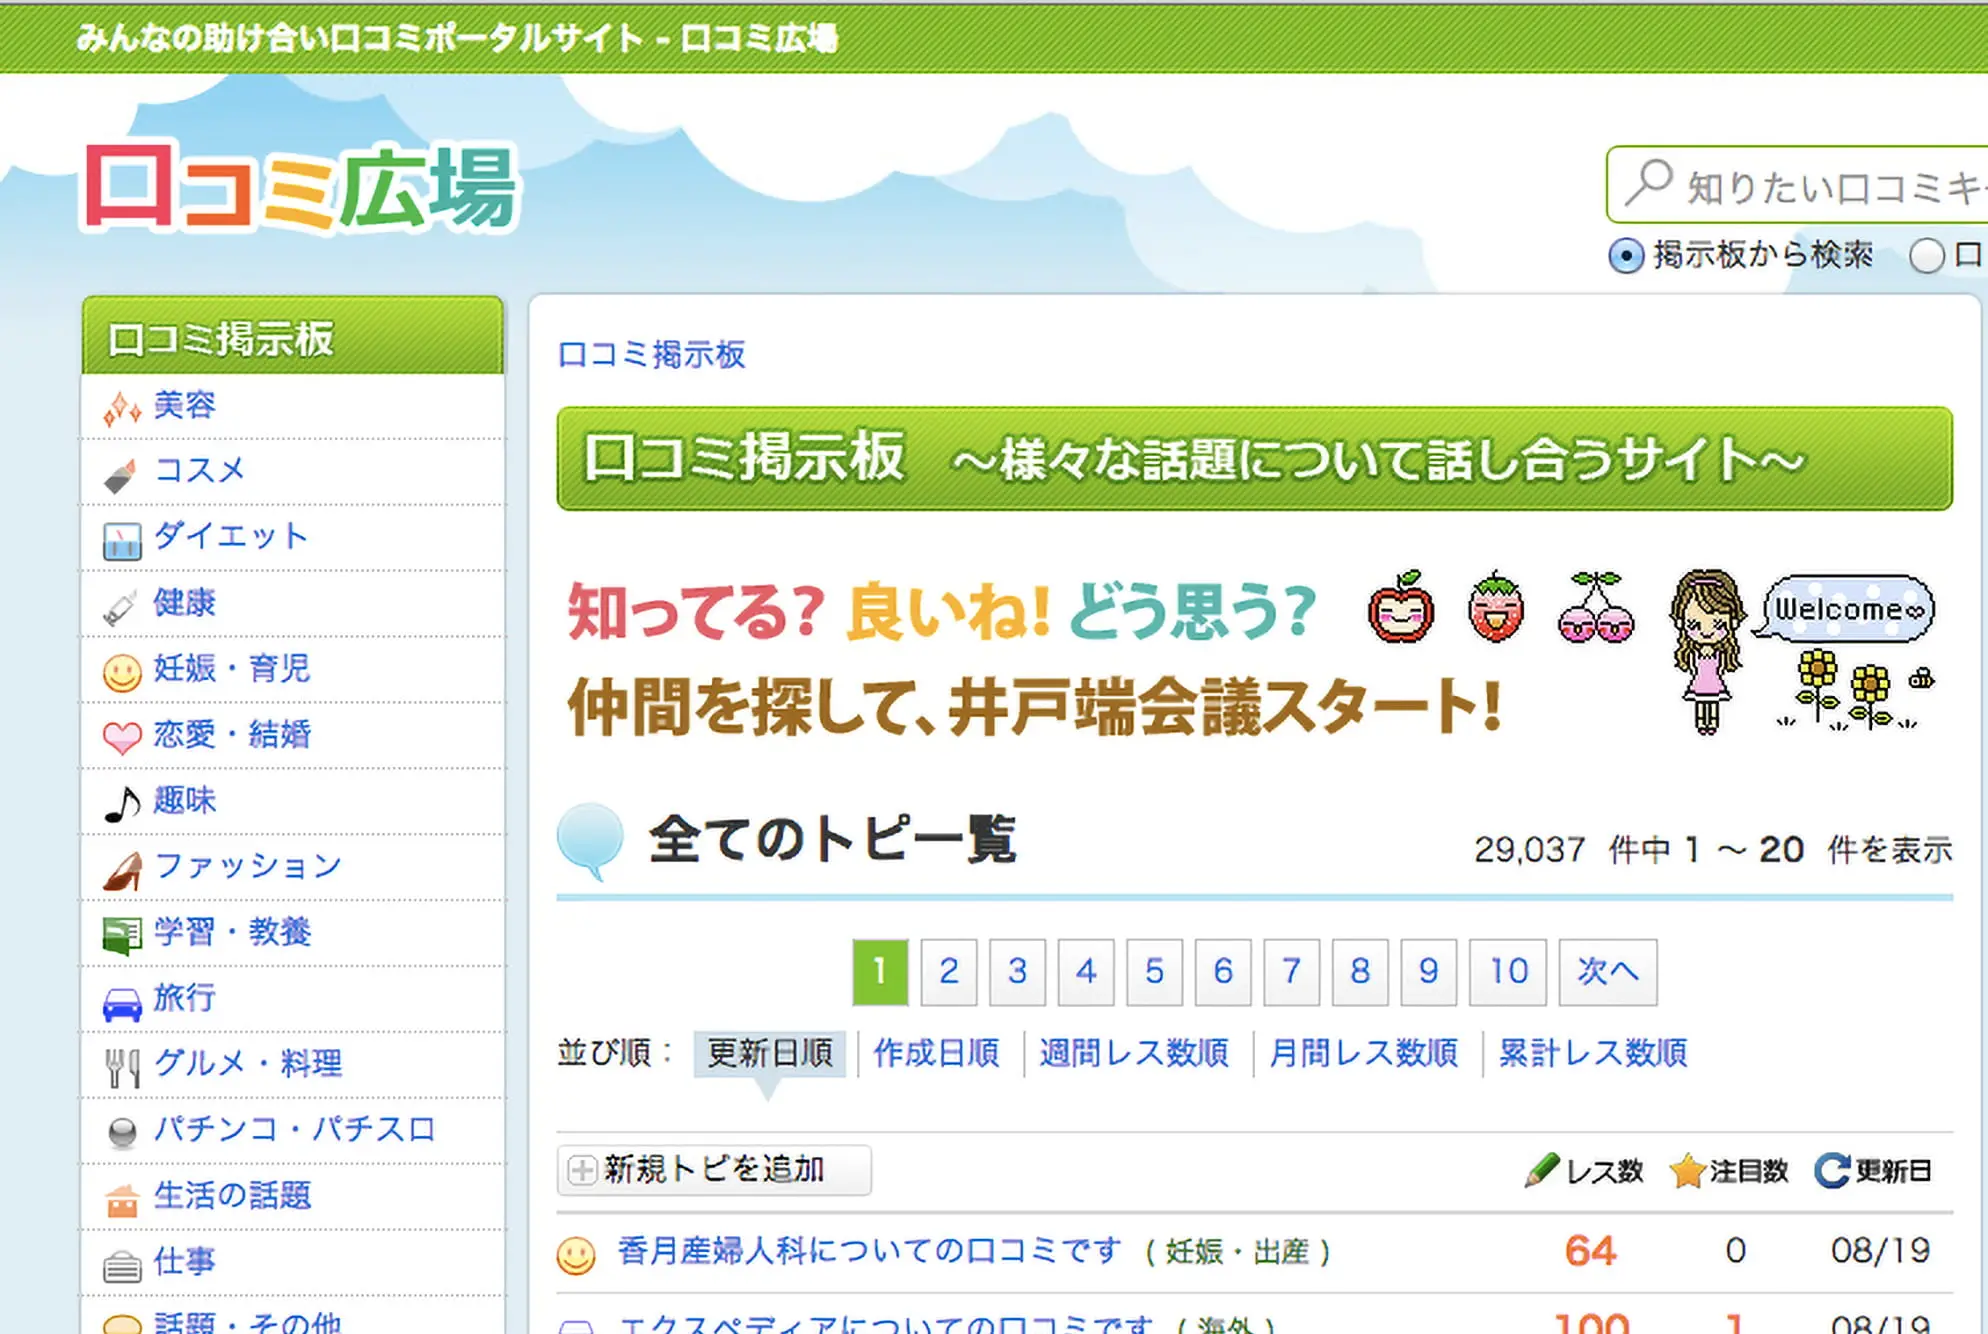Go to page 2 of topics
This screenshot has height=1334, width=1988.
[948, 971]
